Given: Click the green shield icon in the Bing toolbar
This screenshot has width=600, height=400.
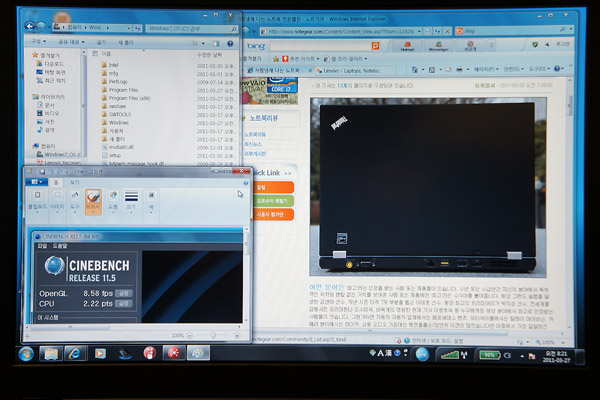Looking at the screenshot, I should [535, 45].
